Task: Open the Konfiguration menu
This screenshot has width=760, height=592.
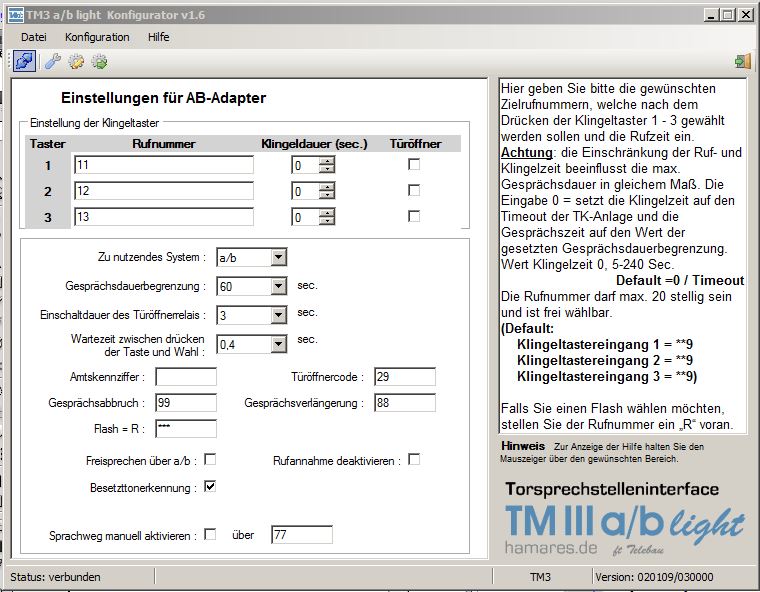Action: (97, 37)
